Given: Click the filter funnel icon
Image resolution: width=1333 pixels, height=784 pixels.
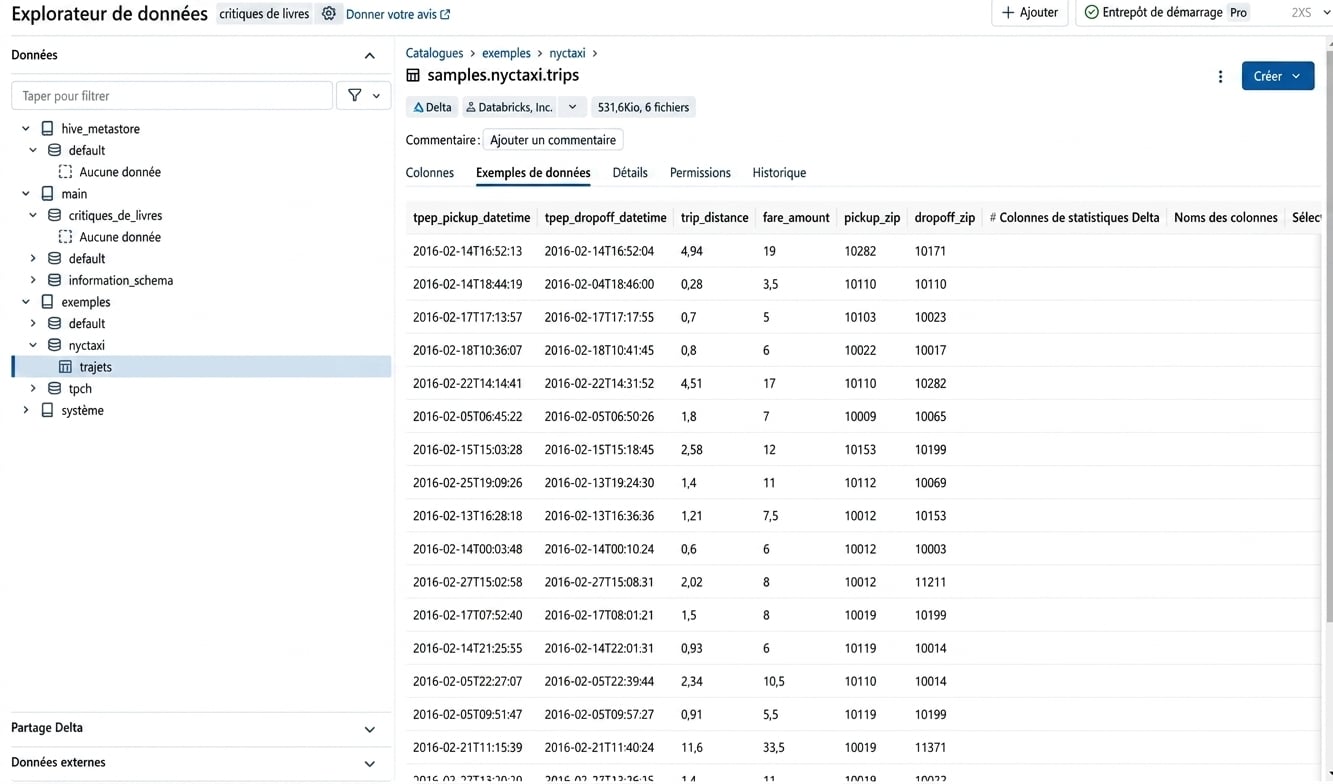Looking at the screenshot, I should [x=355, y=96].
